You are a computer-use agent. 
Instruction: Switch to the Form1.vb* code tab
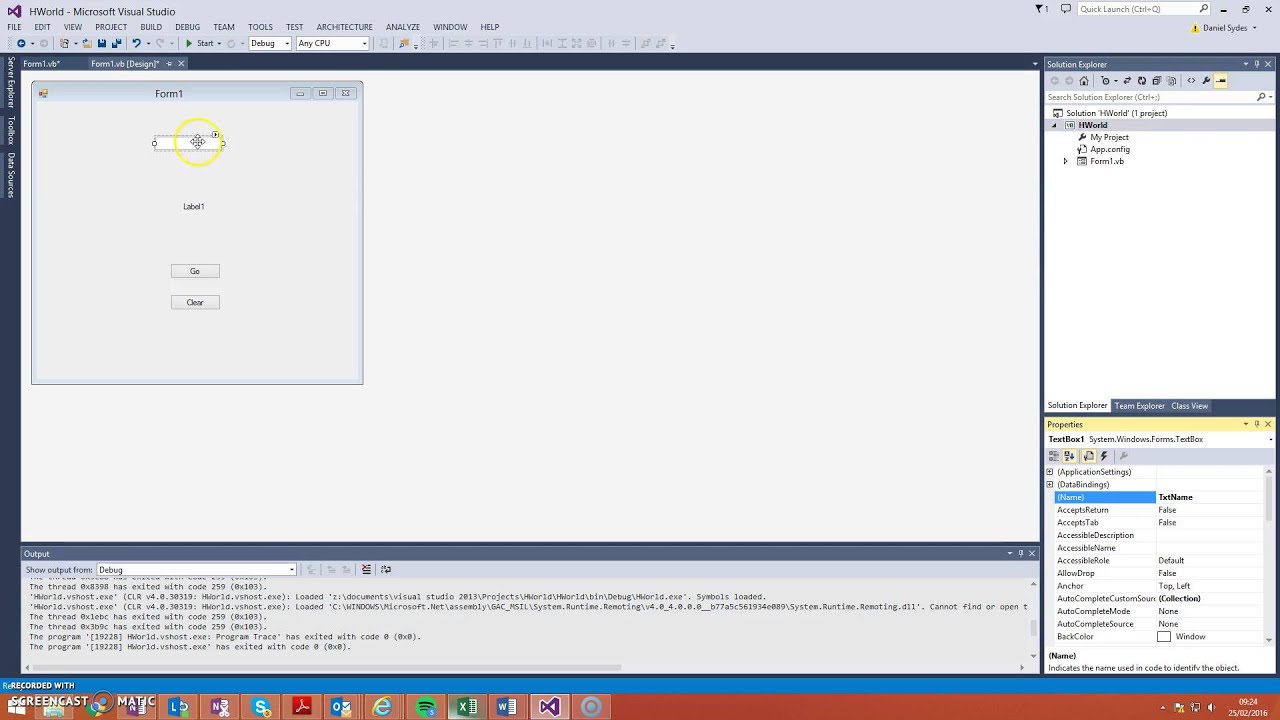pyautogui.click(x=42, y=64)
